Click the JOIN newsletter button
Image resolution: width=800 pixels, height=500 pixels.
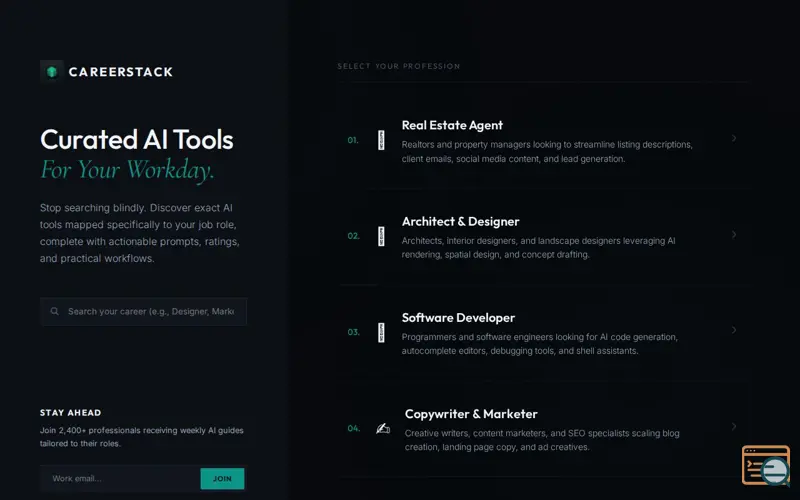[x=222, y=479]
